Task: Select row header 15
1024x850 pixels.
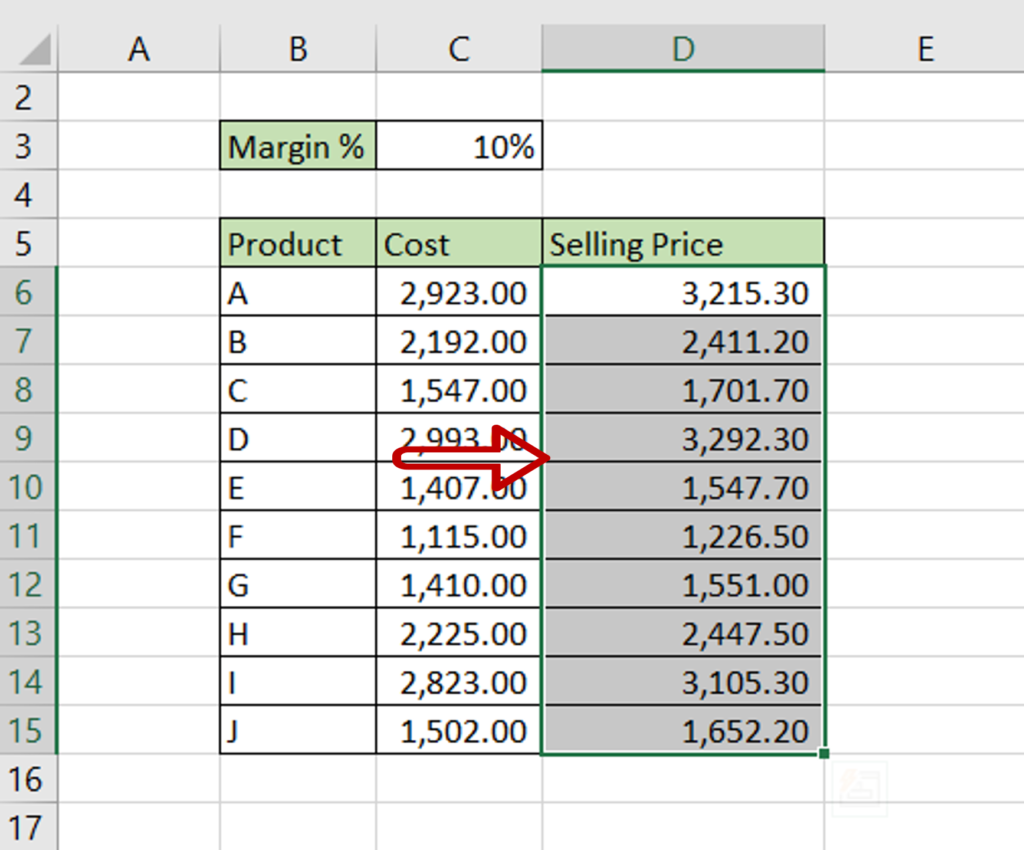Action: coord(28,731)
